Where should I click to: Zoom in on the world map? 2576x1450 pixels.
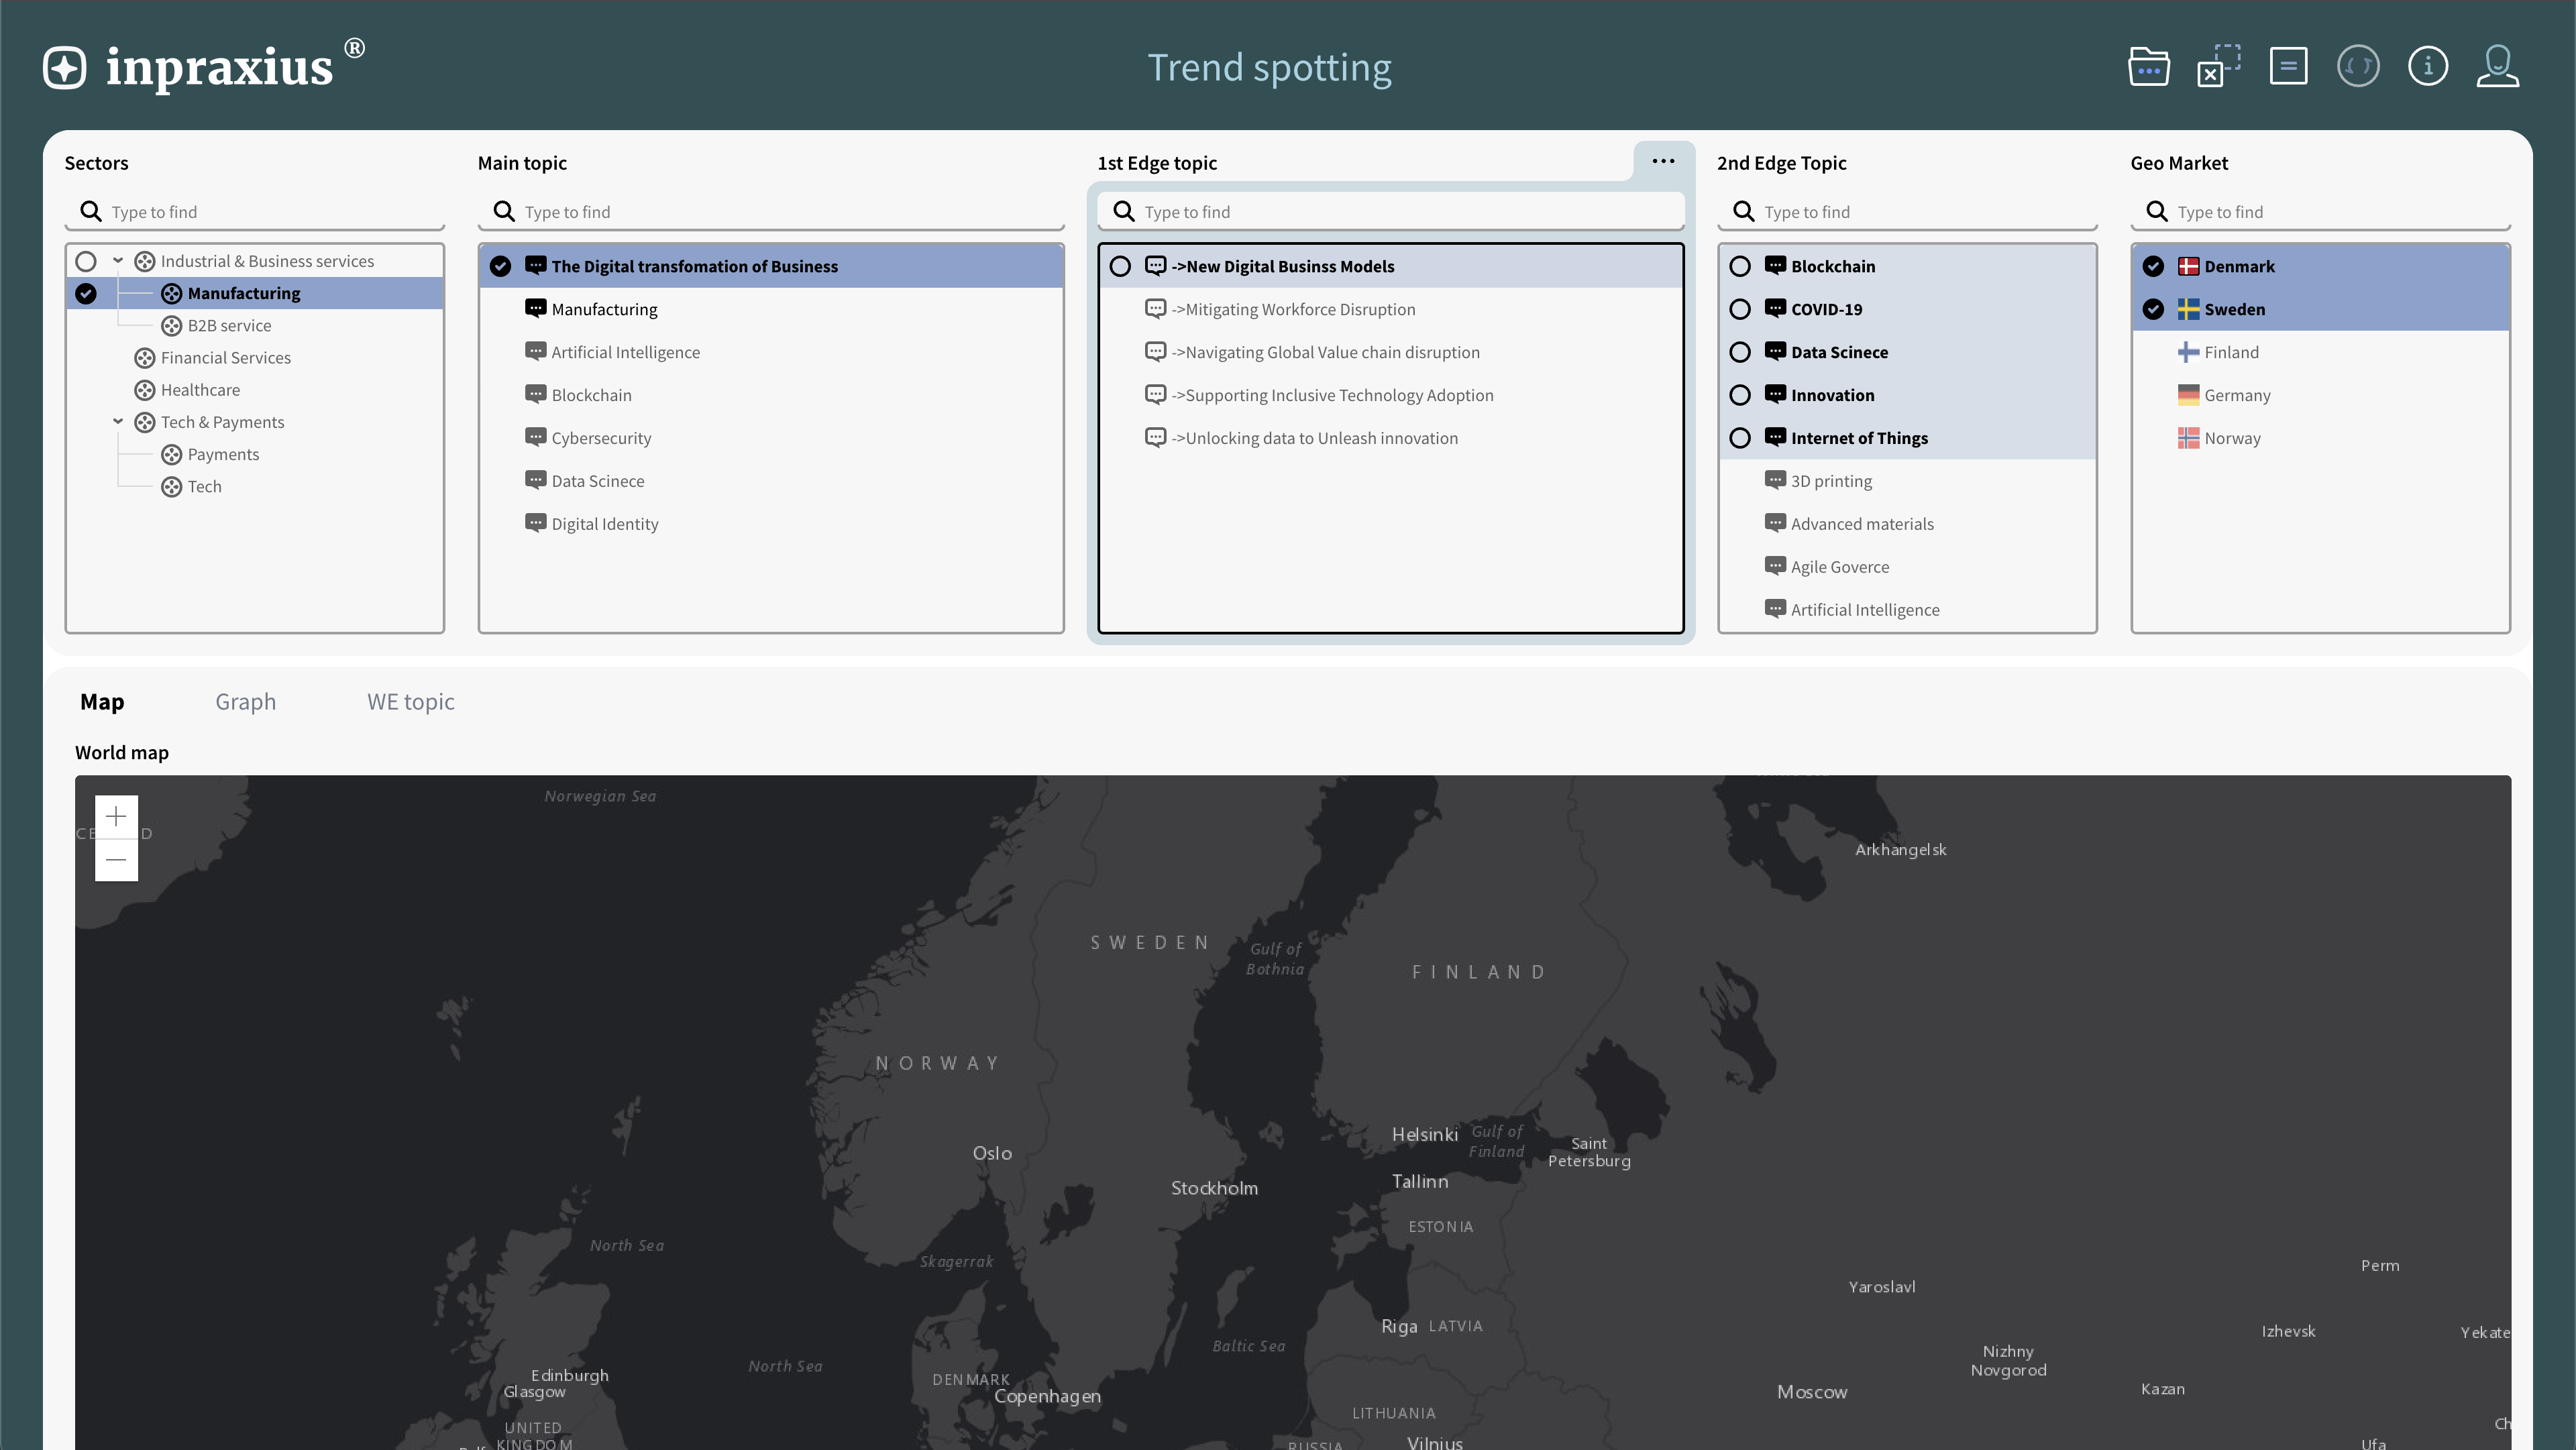[116, 817]
